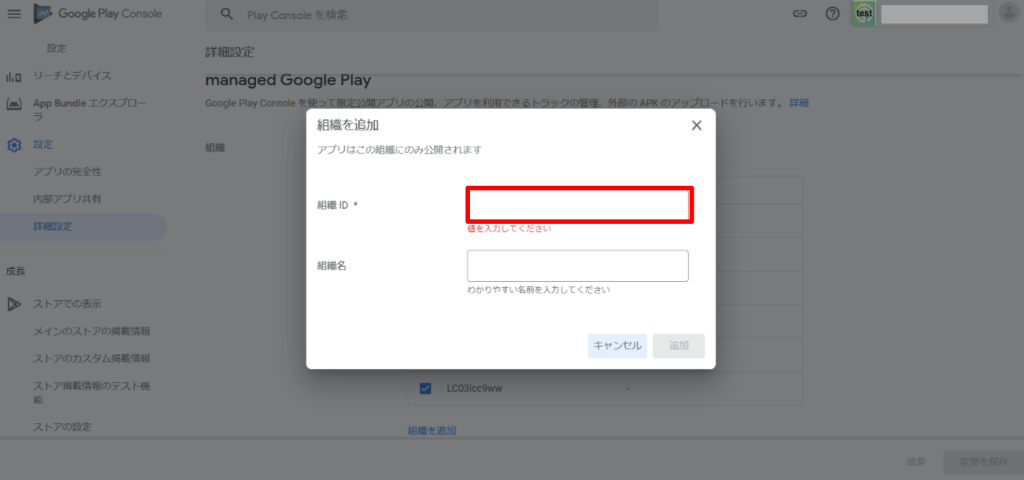Click the 詳細 link after description
Viewport: 1024px width, 480px height.
[799, 103]
